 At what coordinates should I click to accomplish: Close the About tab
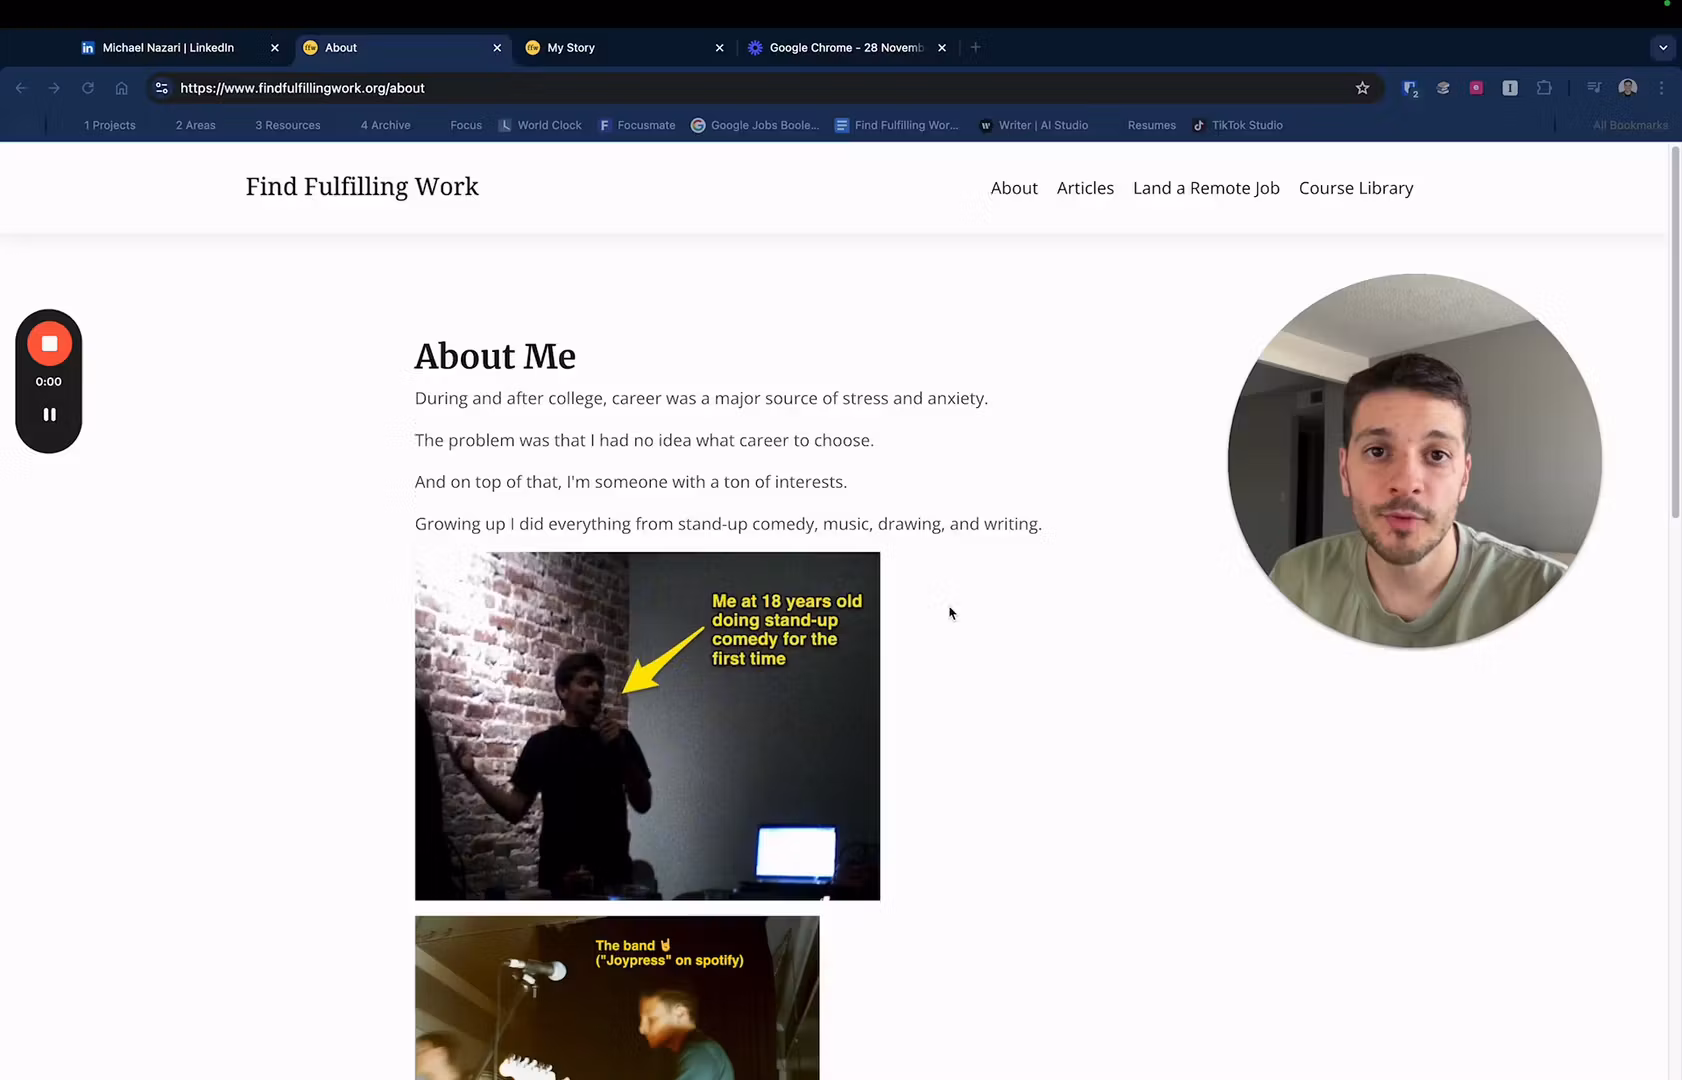pos(497,47)
